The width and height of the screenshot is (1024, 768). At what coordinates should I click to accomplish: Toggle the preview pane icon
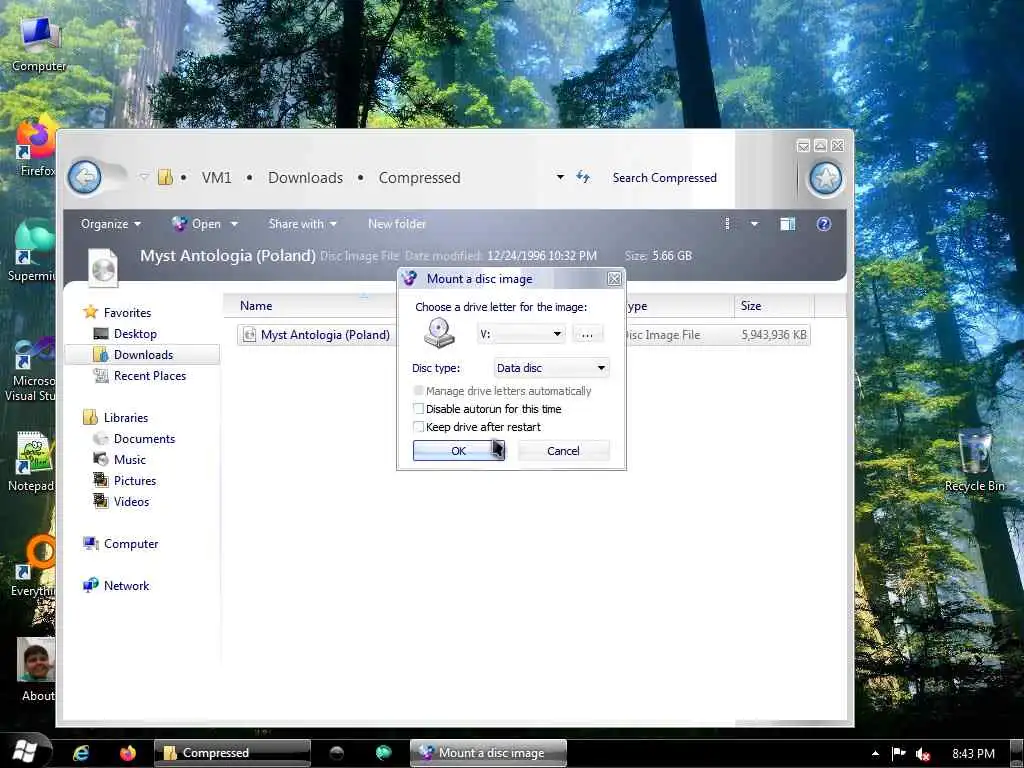pyautogui.click(x=788, y=224)
